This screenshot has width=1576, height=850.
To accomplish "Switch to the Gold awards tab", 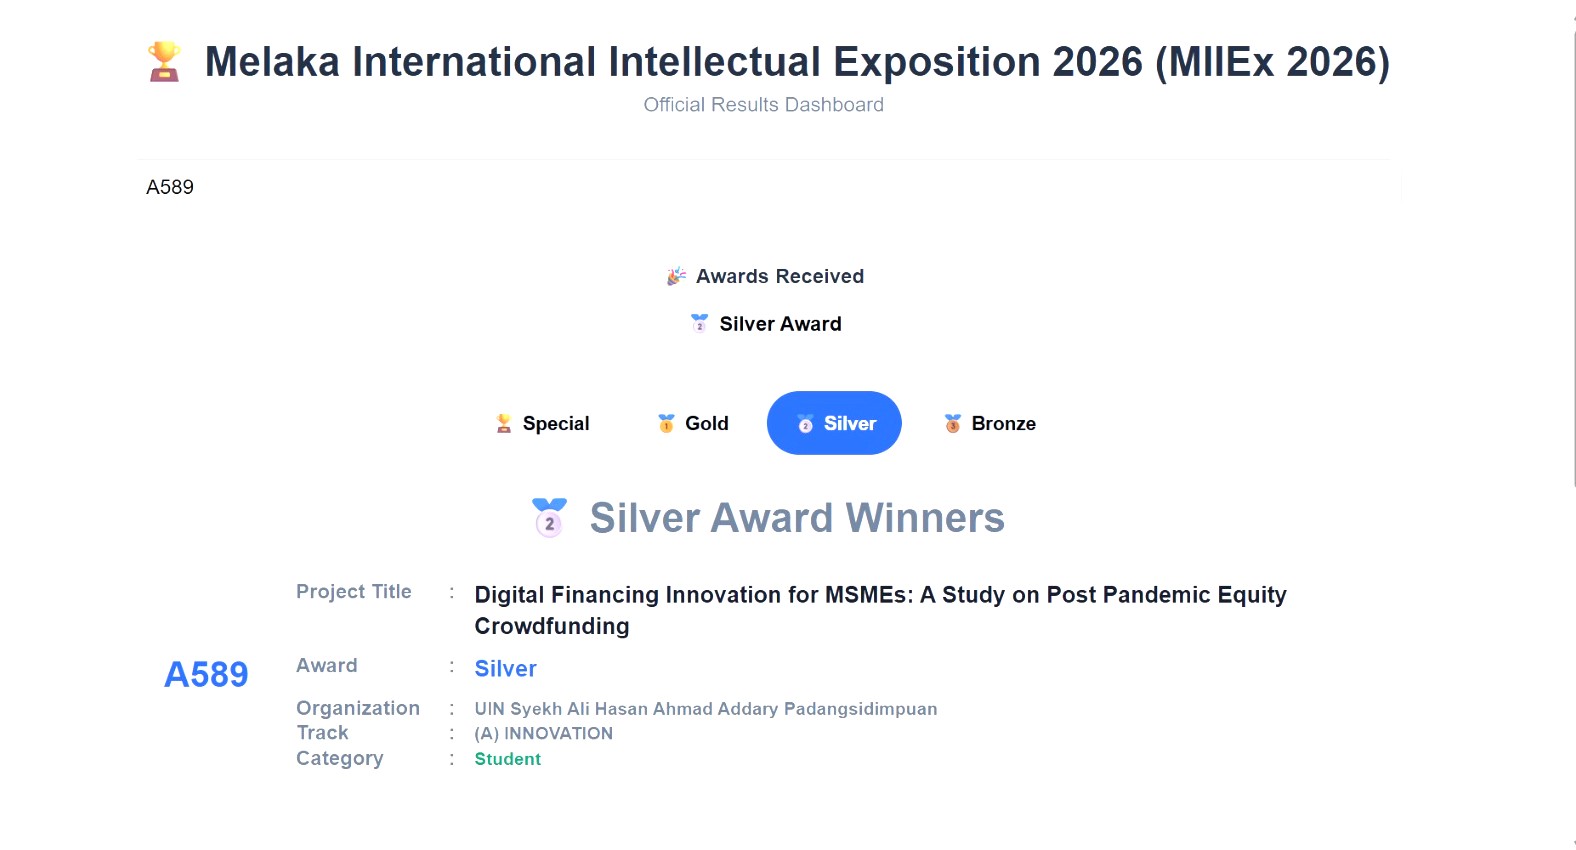I will [x=693, y=423].
